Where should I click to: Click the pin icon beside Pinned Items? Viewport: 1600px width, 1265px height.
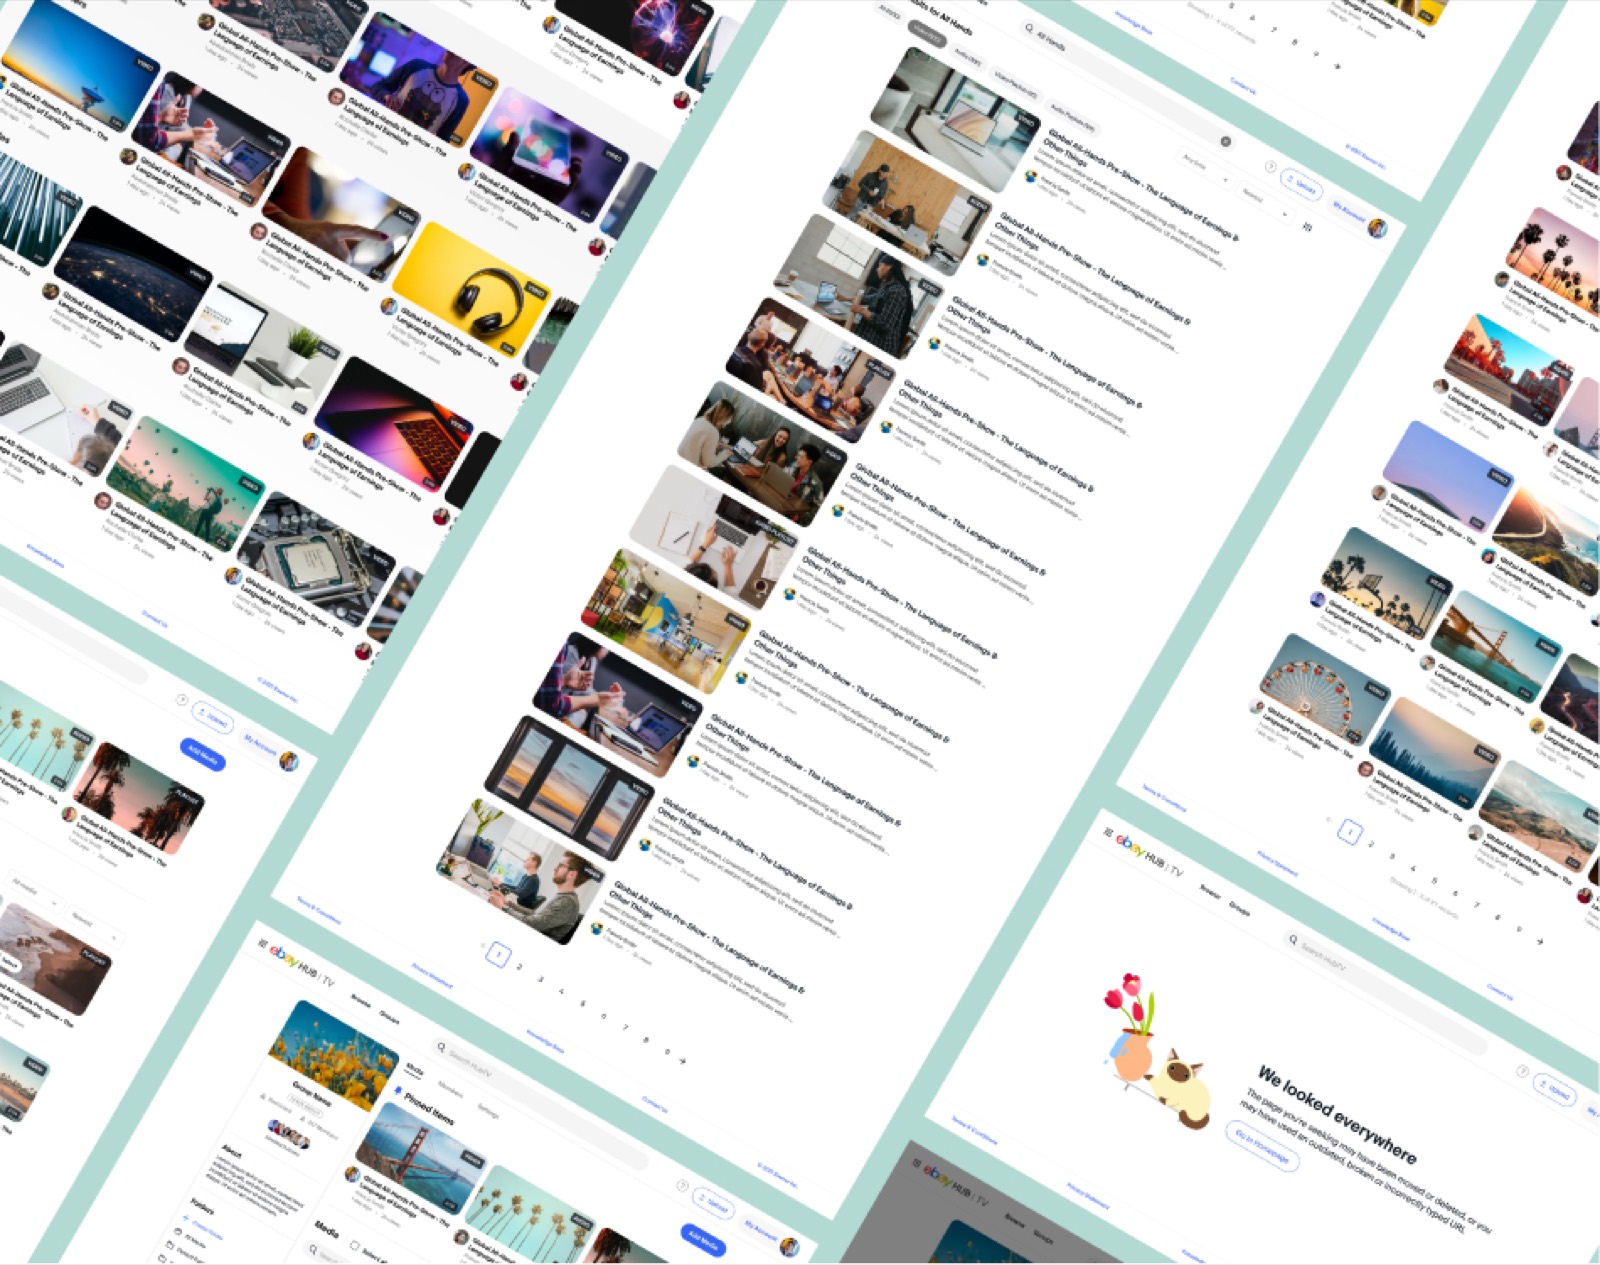tap(397, 1091)
